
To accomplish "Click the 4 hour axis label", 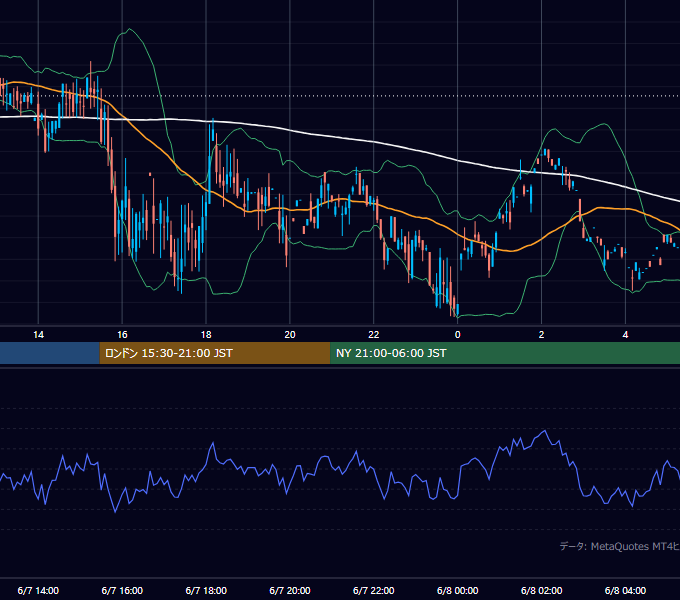I will pos(625,335).
